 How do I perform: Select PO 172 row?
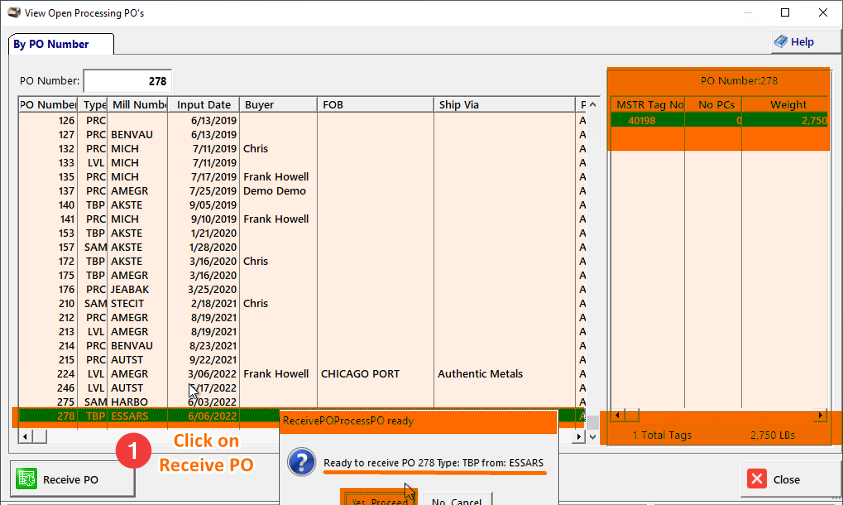302,261
